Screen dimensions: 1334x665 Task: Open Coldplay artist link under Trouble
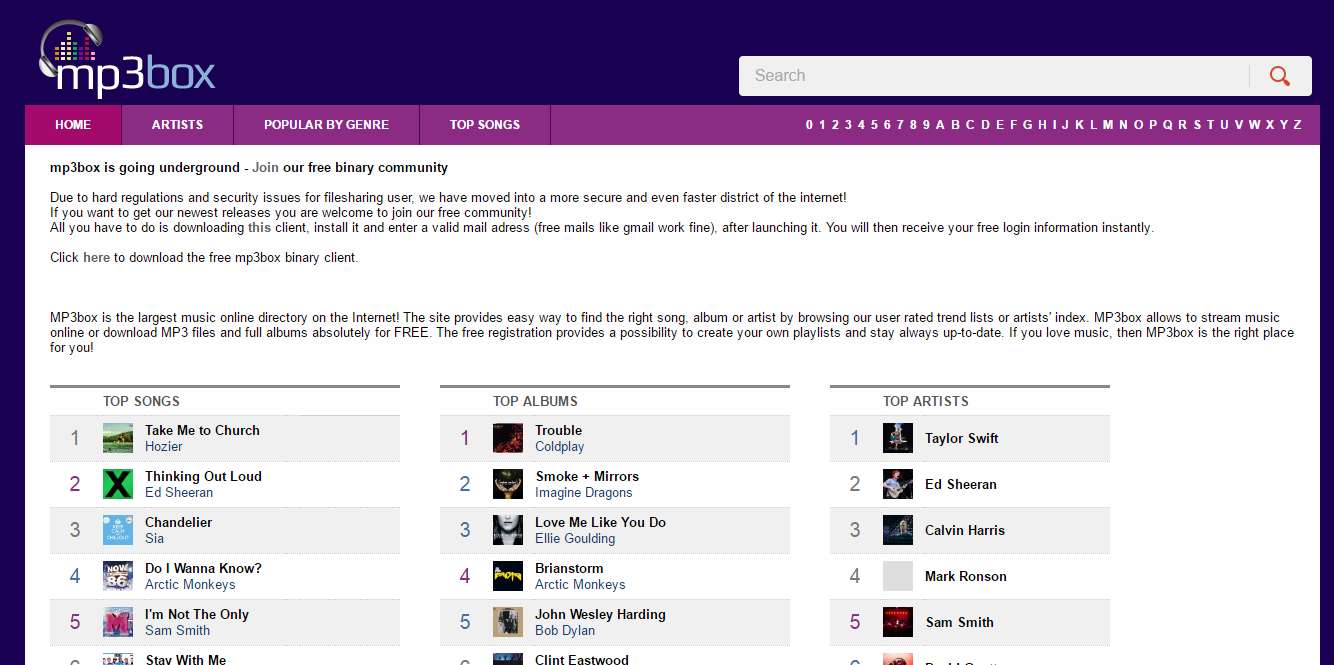pyautogui.click(x=560, y=447)
